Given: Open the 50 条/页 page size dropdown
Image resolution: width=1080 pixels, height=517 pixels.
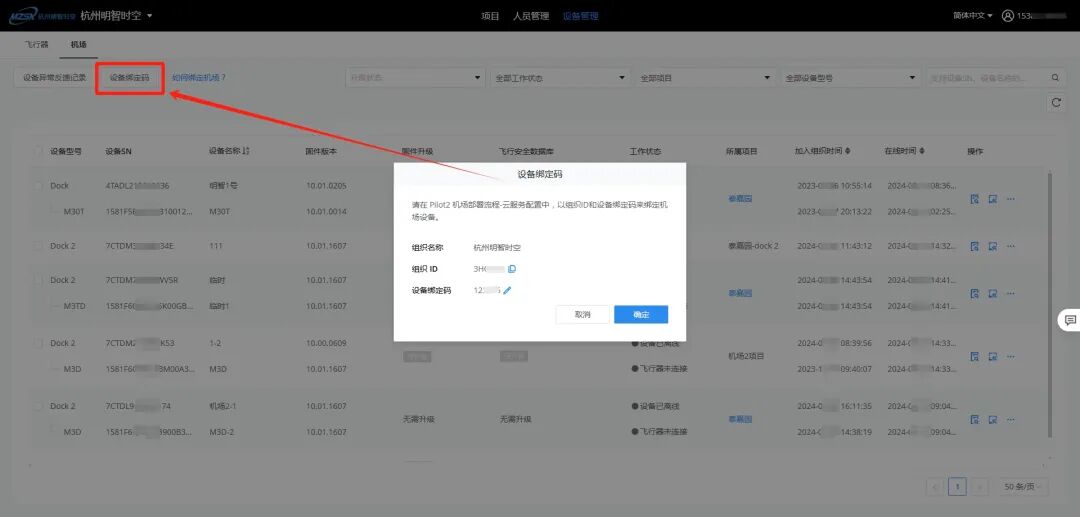Looking at the screenshot, I should 1023,487.
